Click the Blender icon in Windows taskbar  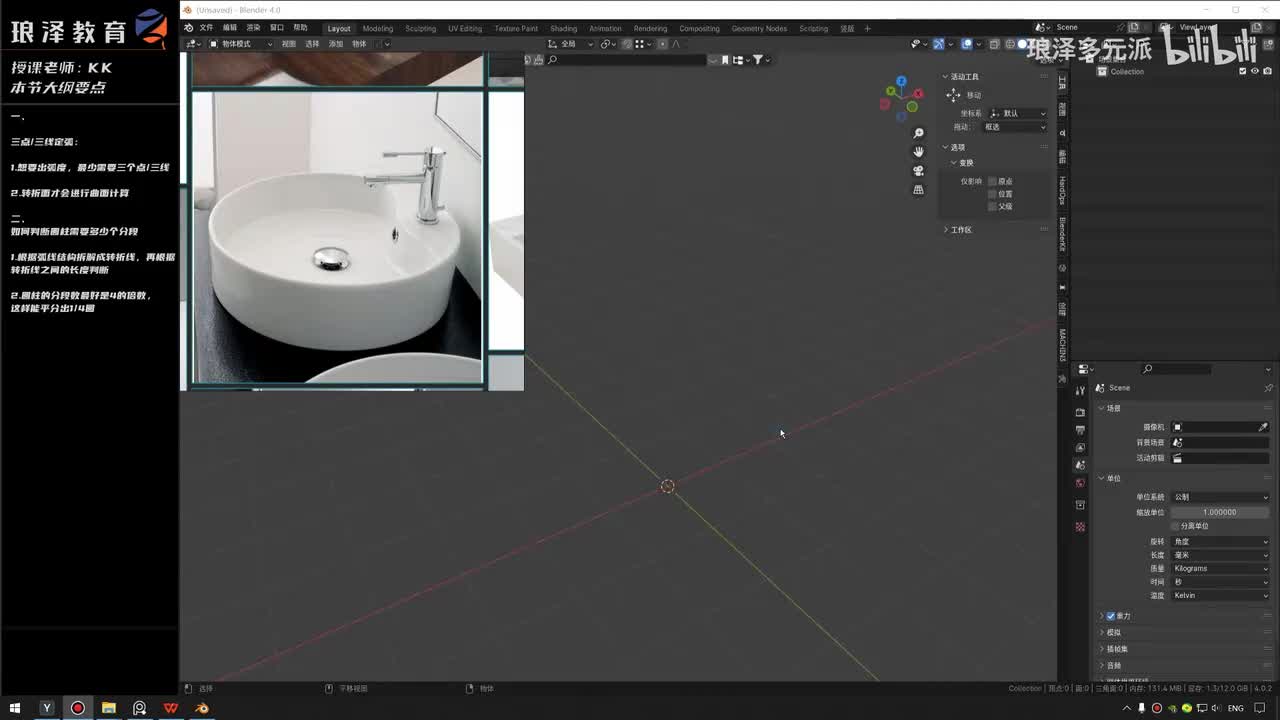point(202,708)
